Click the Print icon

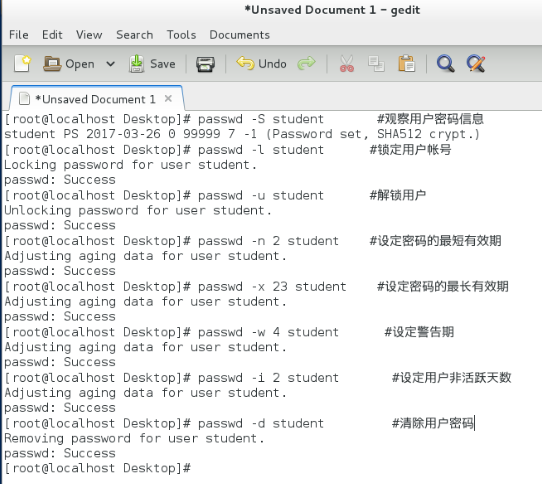(x=205, y=64)
